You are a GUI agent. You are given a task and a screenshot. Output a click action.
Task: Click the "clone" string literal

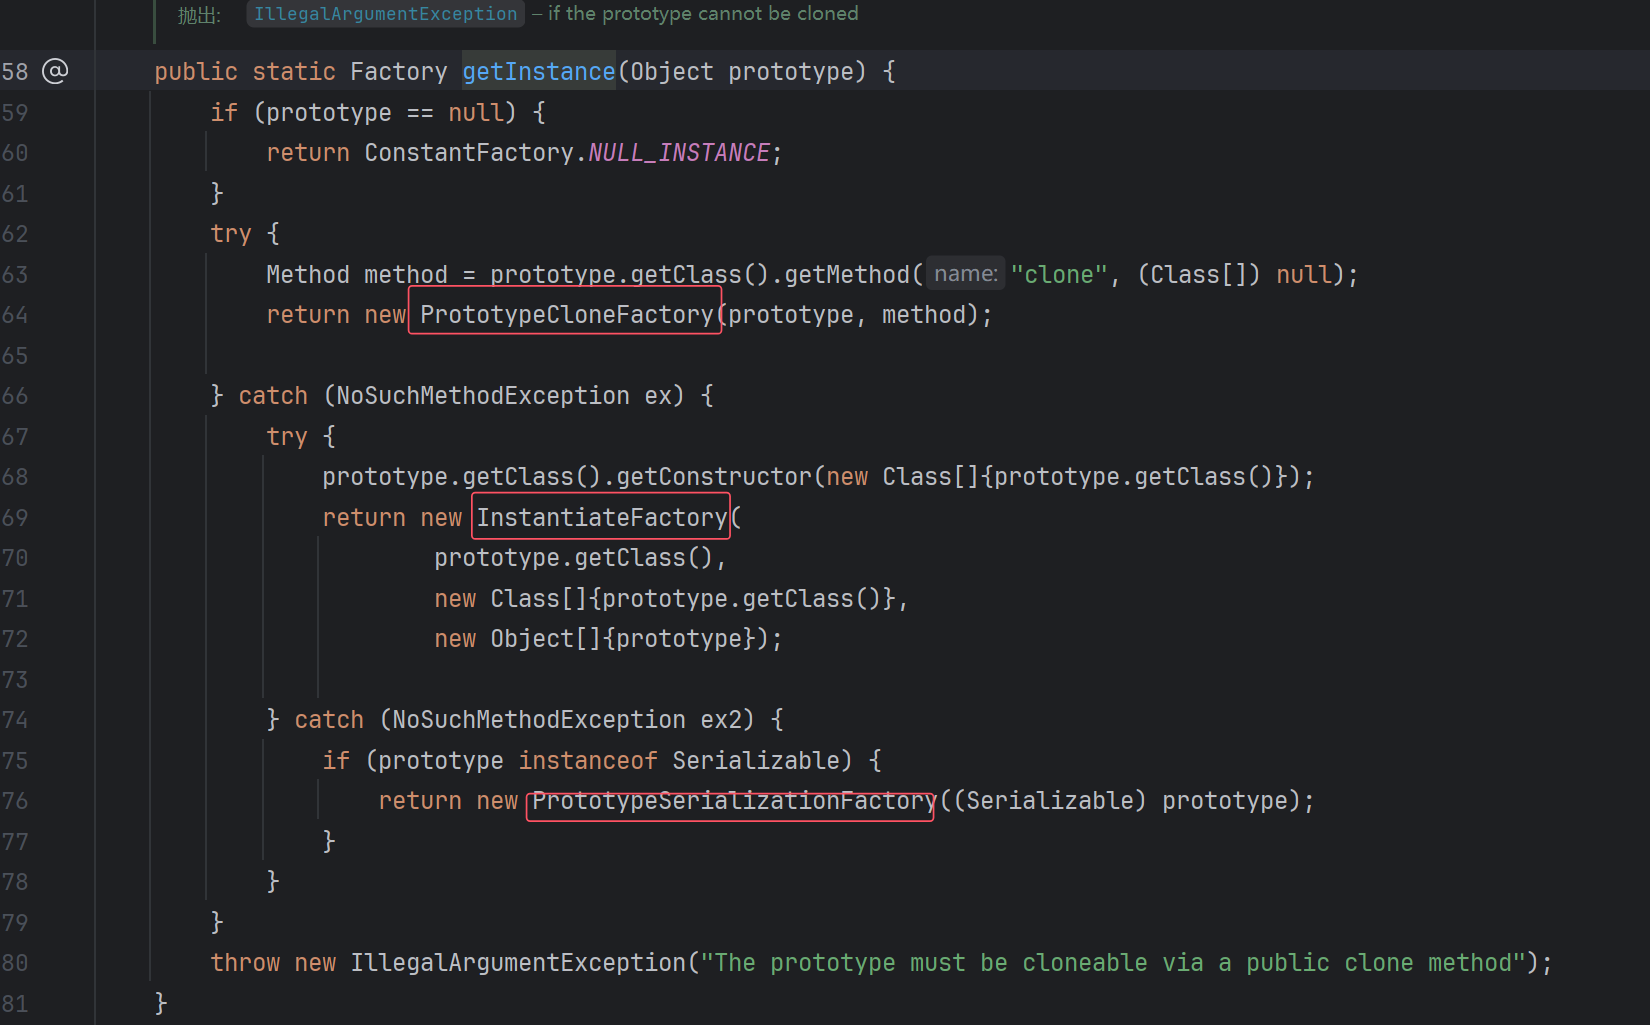pyautogui.click(x=1058, y=275)
